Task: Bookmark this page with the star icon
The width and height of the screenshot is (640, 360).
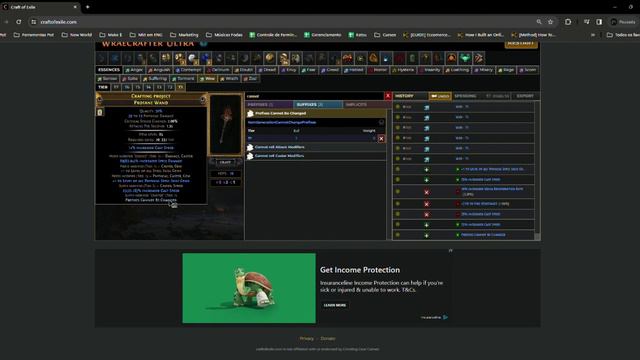Action: coord(550,22)
